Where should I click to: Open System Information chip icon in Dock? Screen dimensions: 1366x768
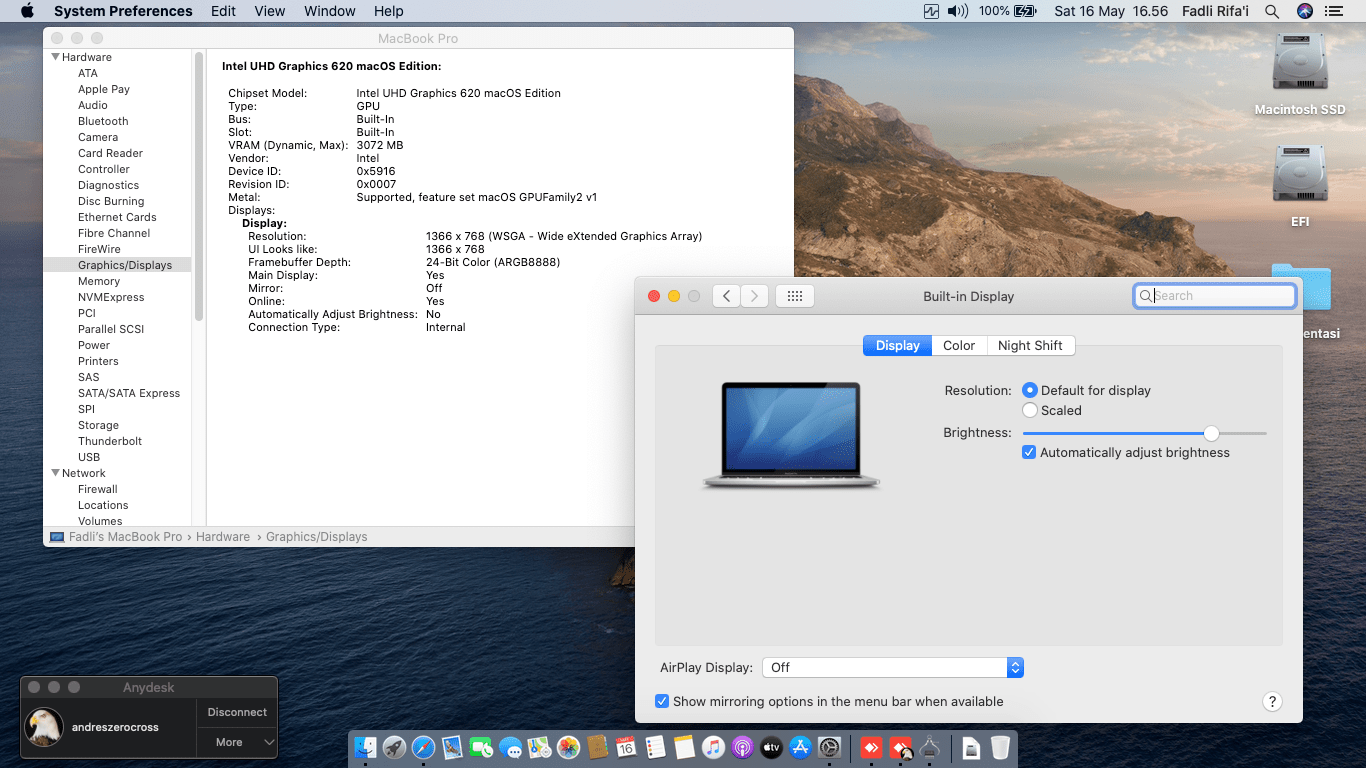pyautogui.click(x=930, y=747)
